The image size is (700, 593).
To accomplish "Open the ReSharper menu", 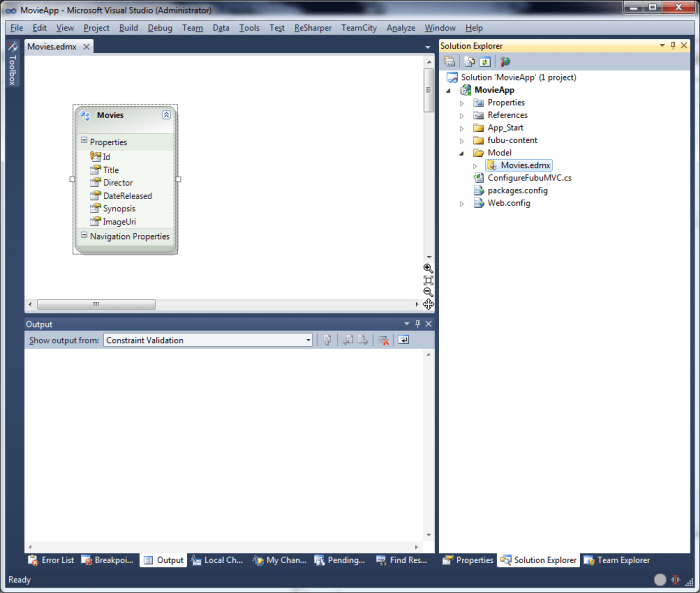I will tap(312, 28).
